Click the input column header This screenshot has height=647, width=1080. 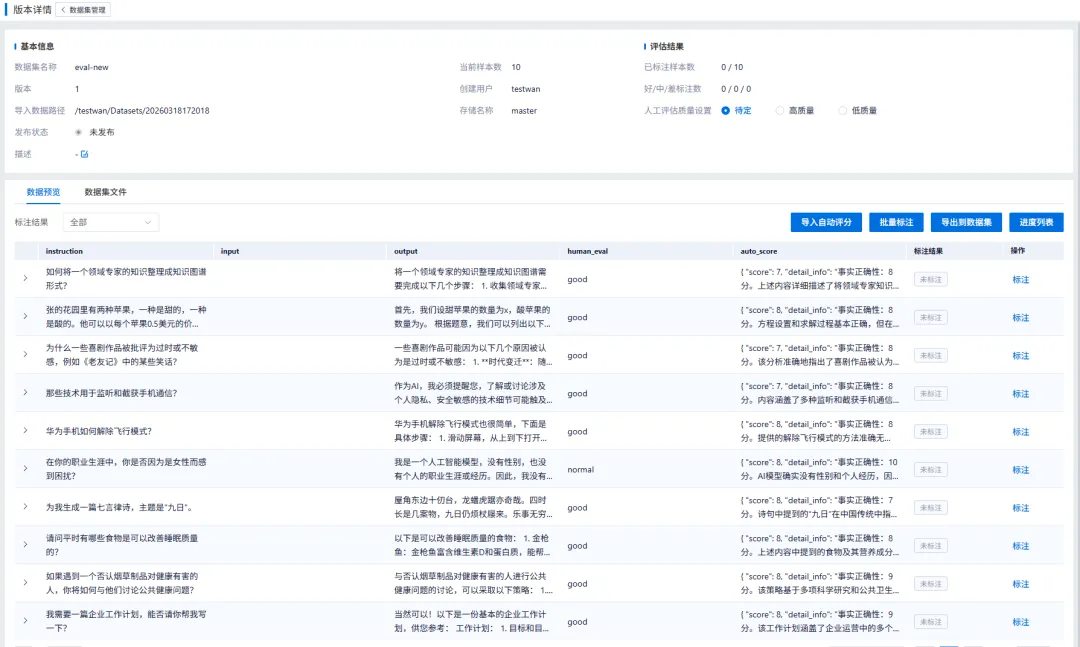[x=230, y=251]
